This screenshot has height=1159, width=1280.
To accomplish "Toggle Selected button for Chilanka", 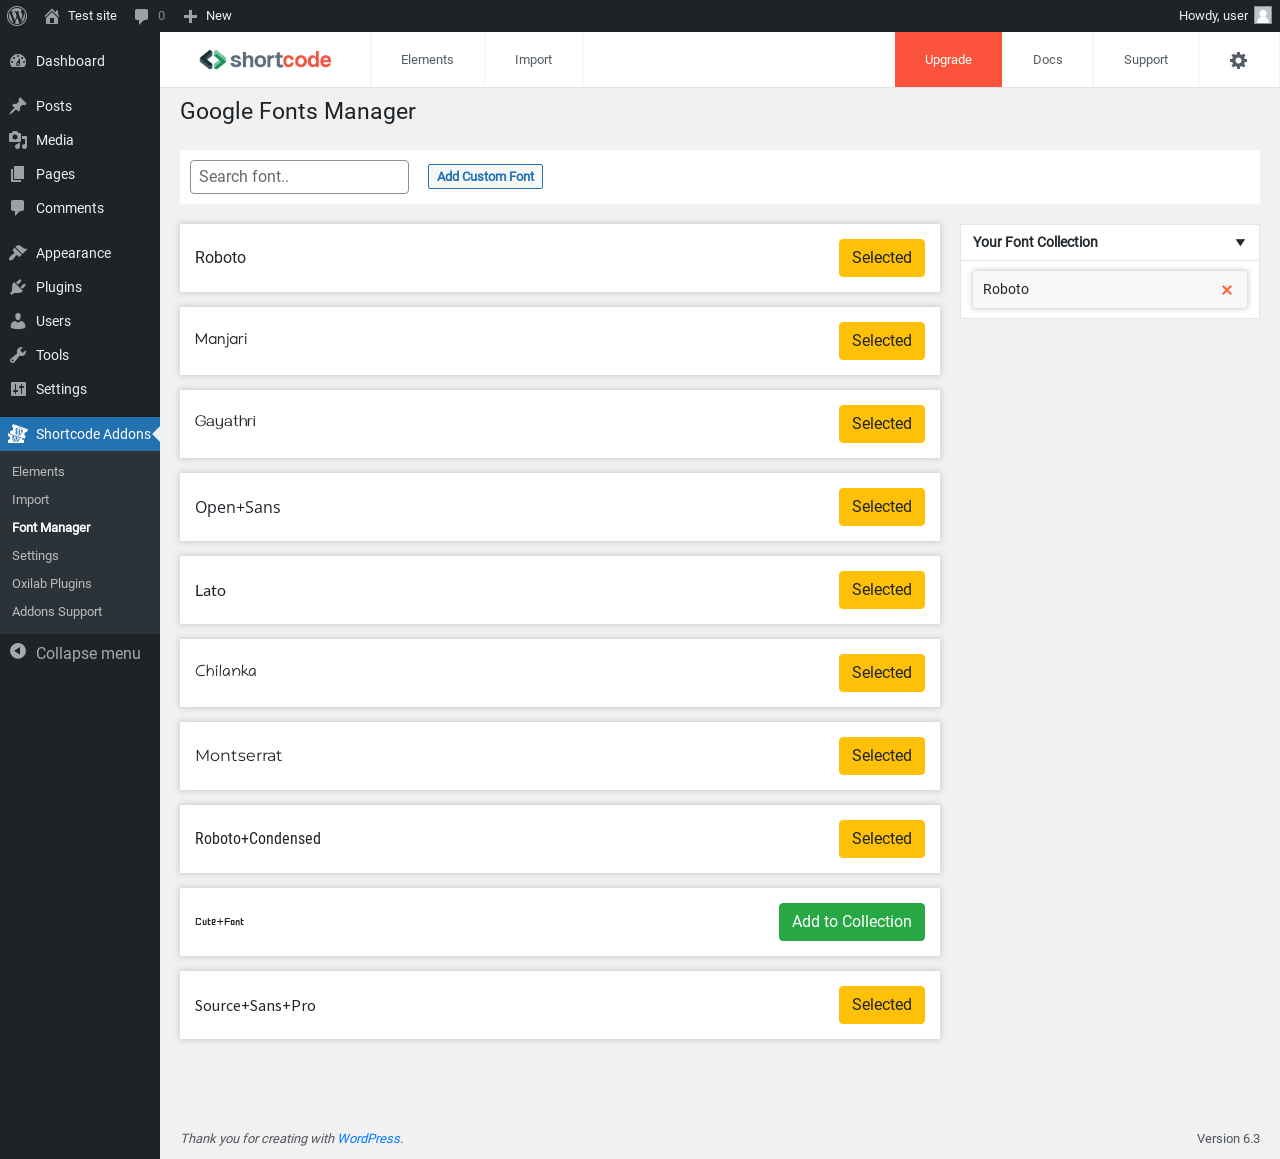I will coord(882,673).
